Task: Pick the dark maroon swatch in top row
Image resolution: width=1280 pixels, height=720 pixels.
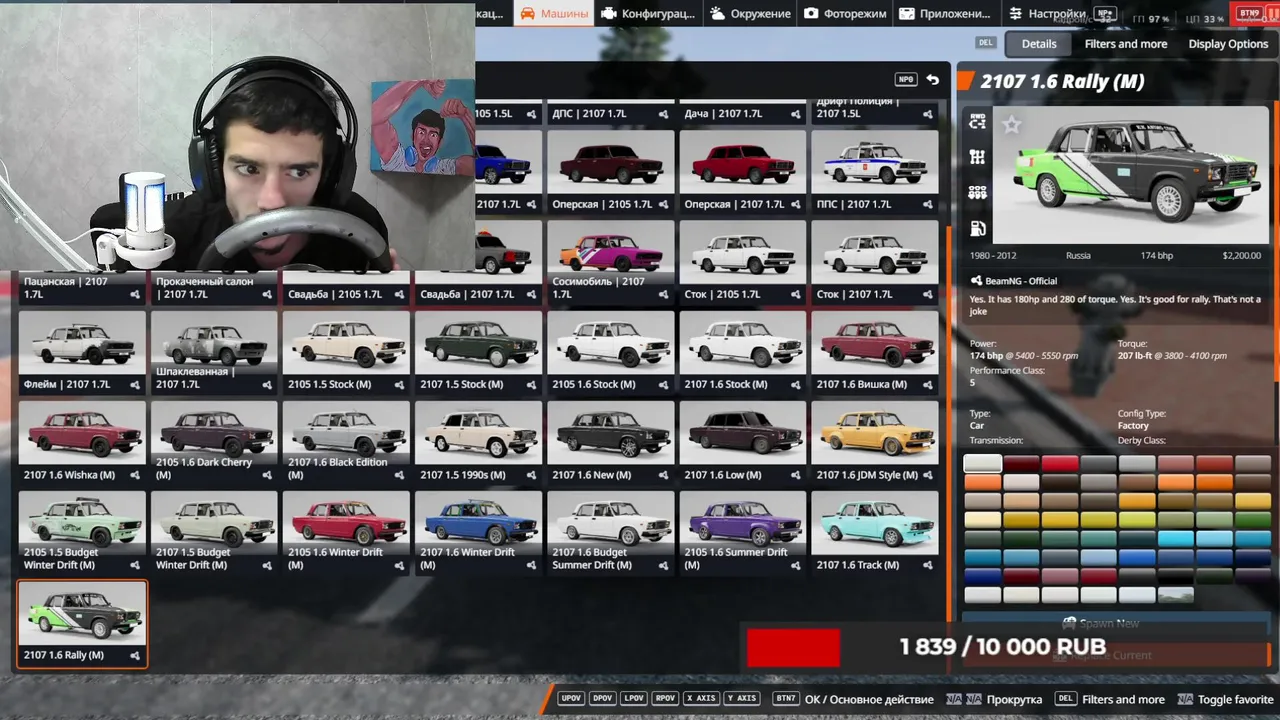Action: coord(1021,463)
